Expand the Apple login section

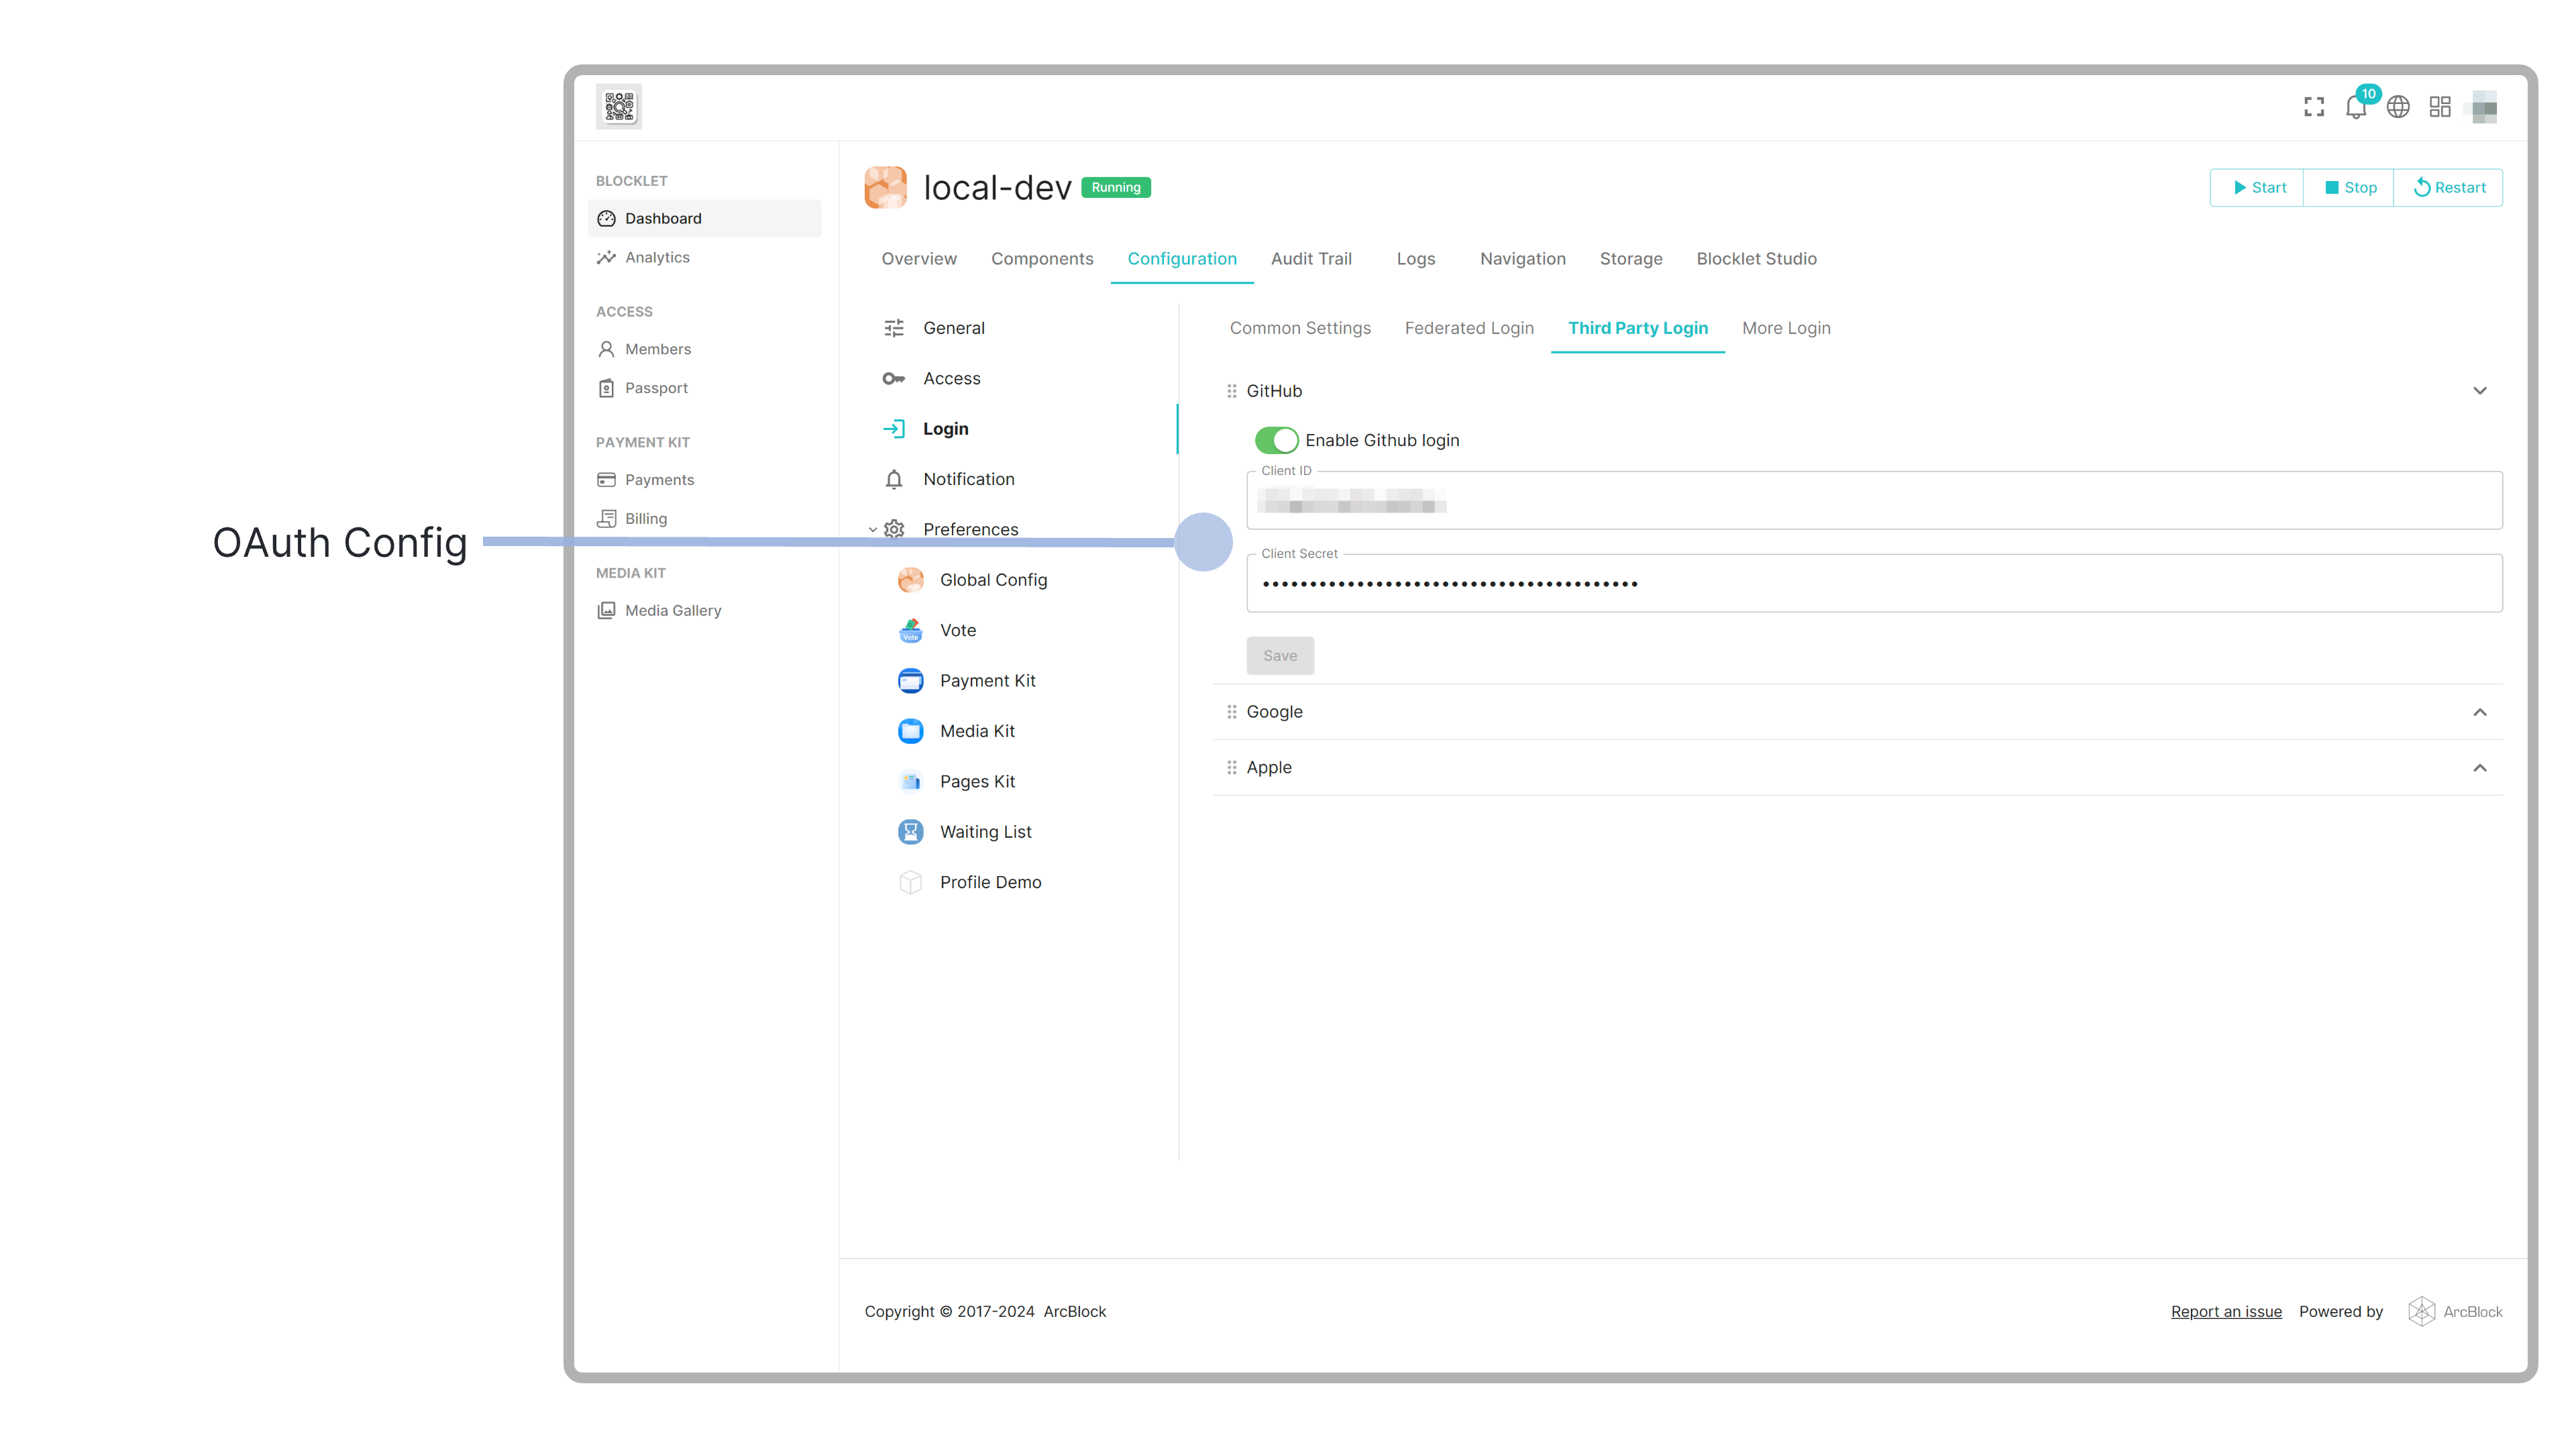tap(2479, 768)
